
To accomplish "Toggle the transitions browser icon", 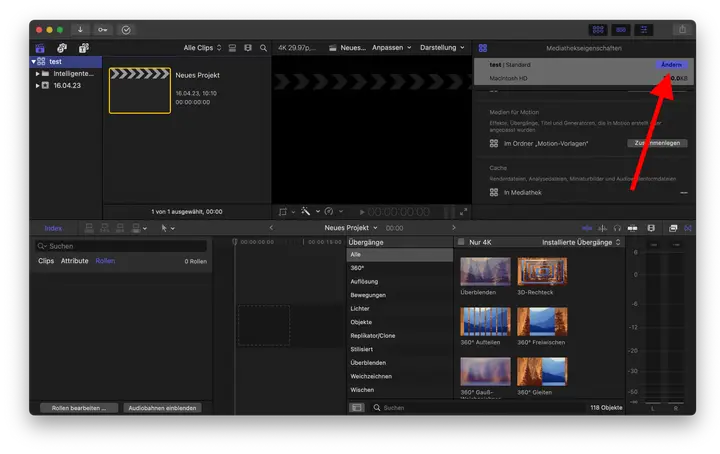I will click(690, 228).
